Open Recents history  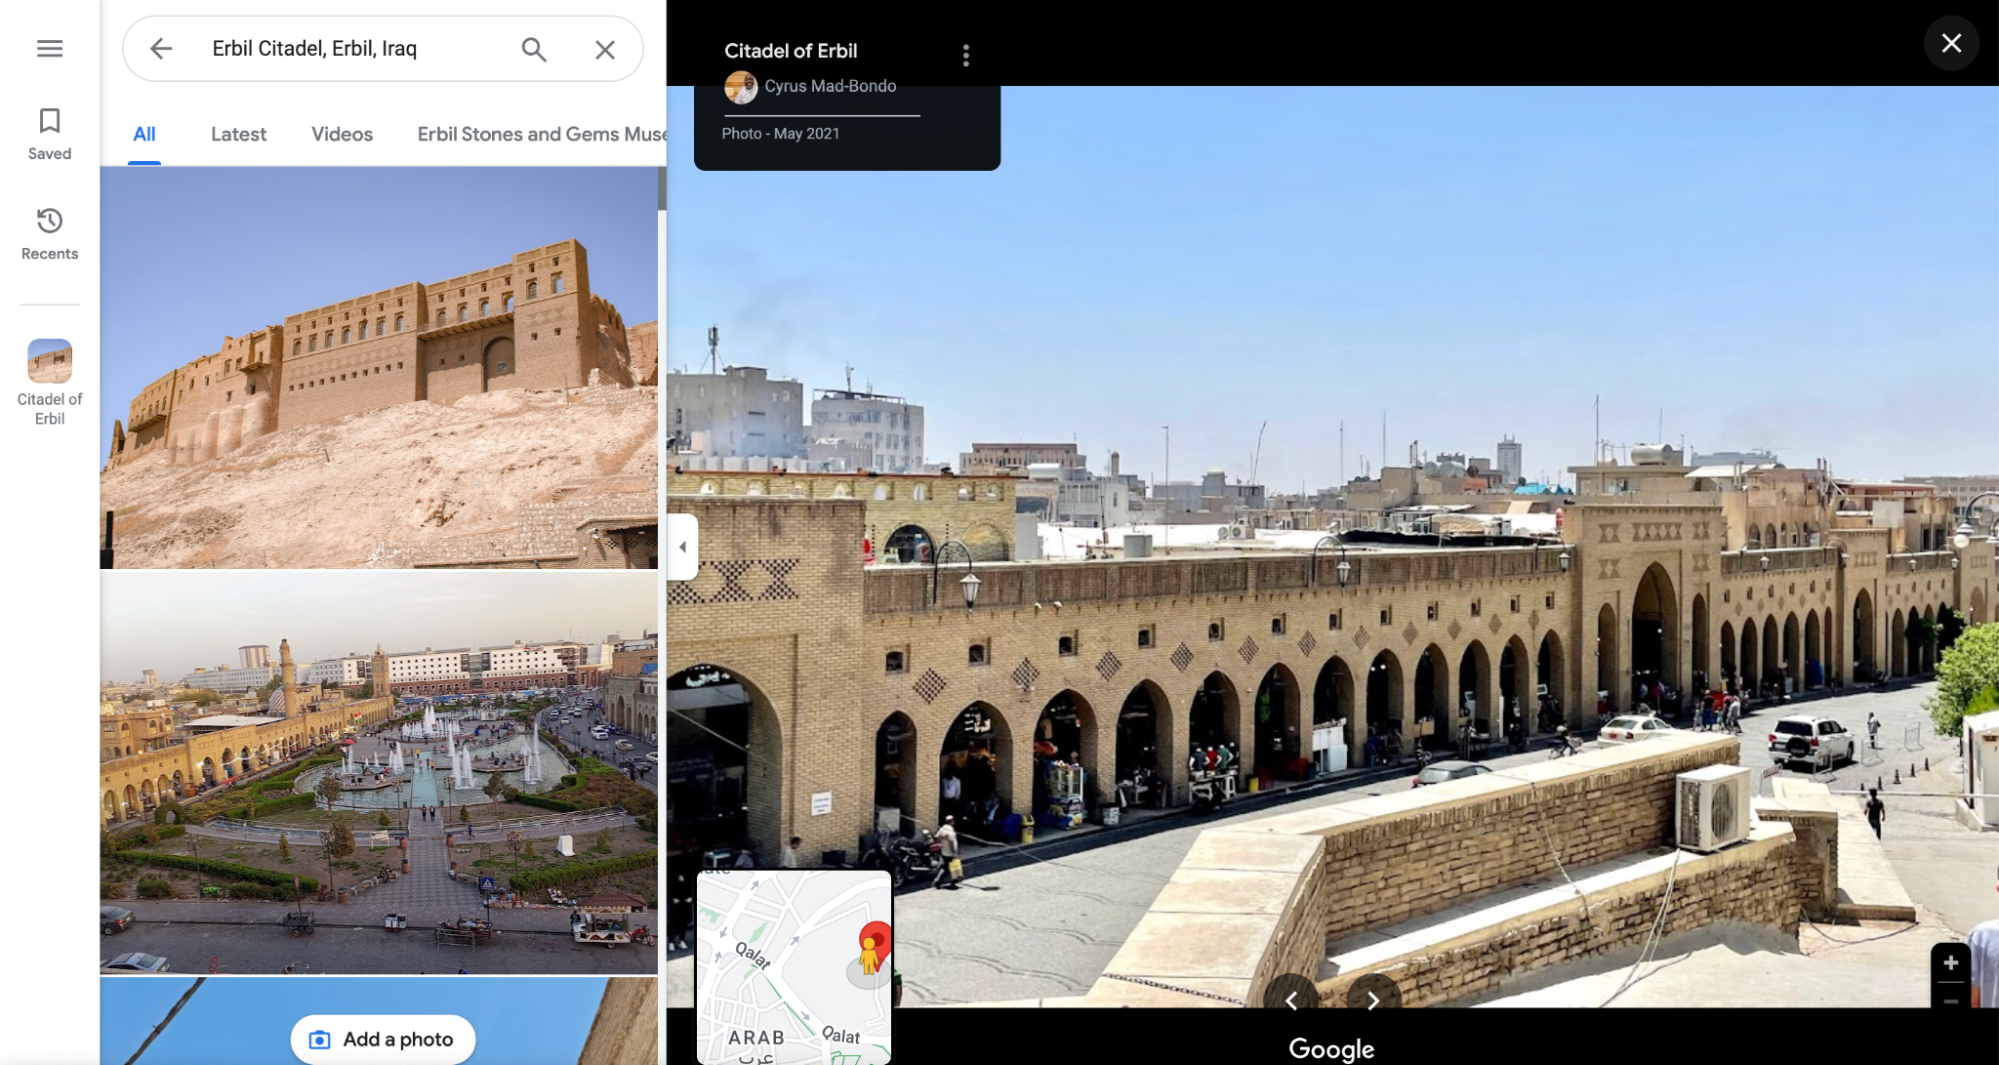click(x=49, y=233)
